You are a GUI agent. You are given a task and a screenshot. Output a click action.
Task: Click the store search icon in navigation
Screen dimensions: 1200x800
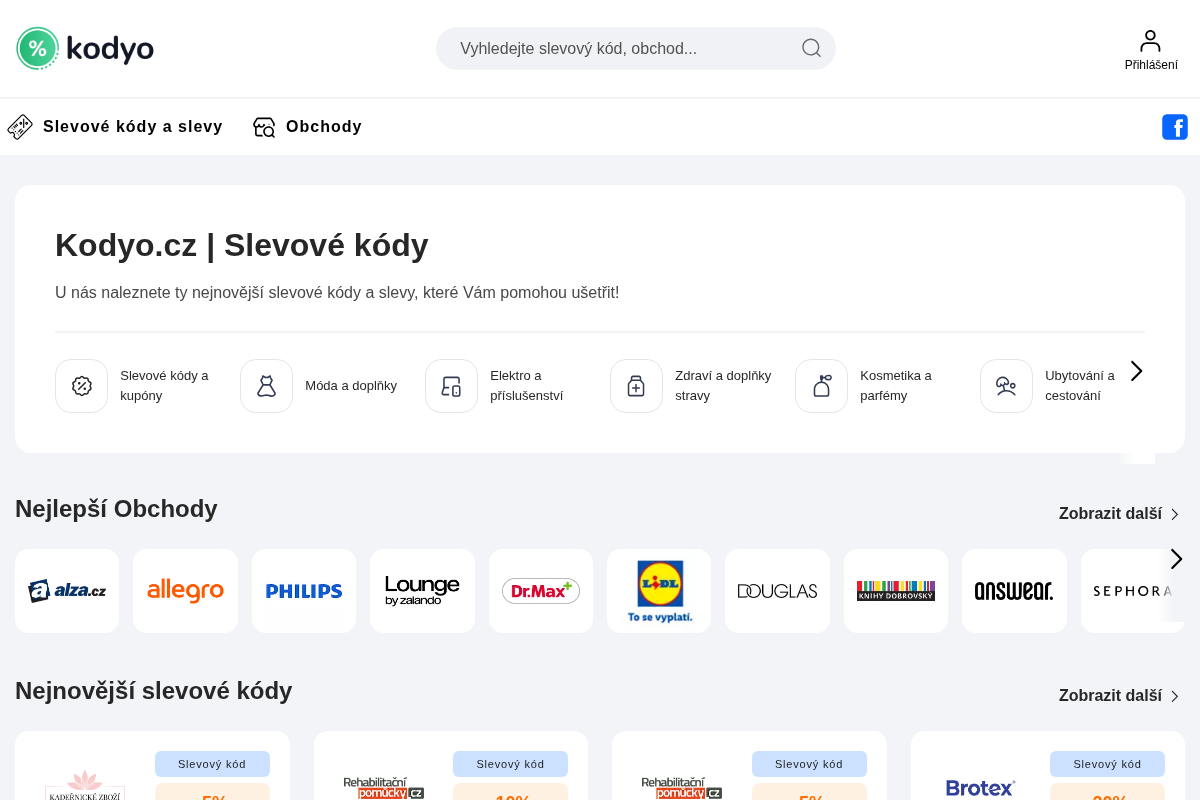tap(264, 127)
